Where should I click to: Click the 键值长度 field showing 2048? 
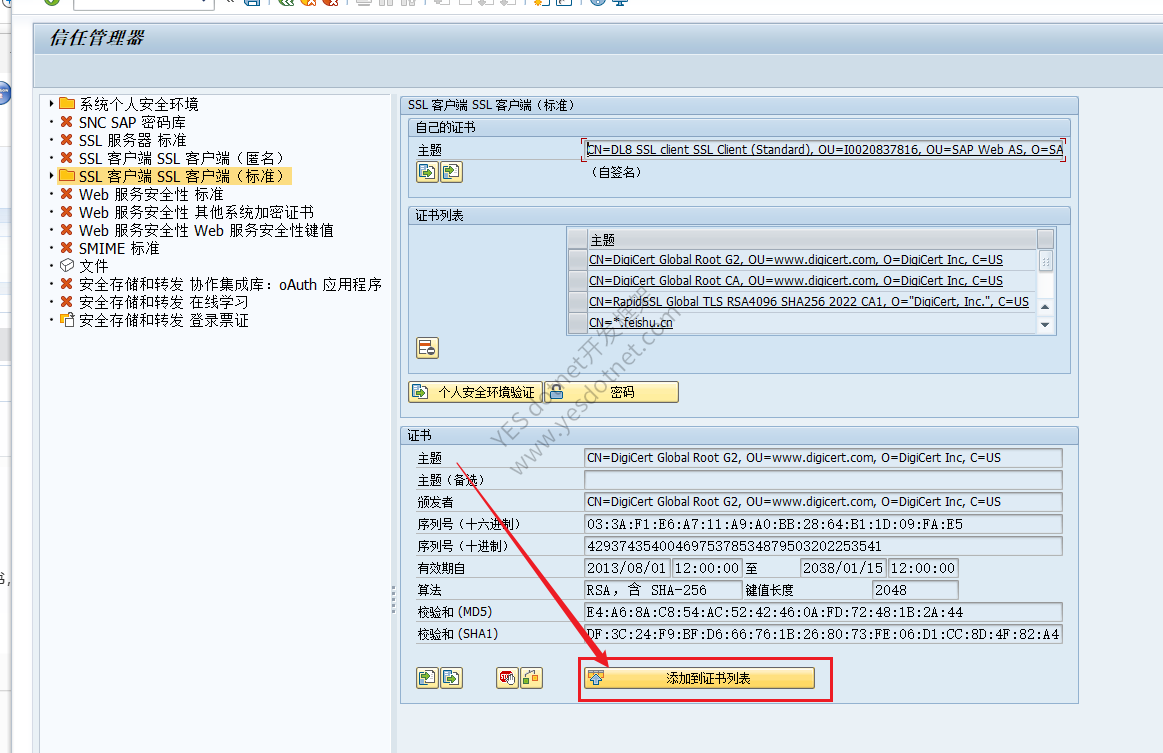[915, 590]
